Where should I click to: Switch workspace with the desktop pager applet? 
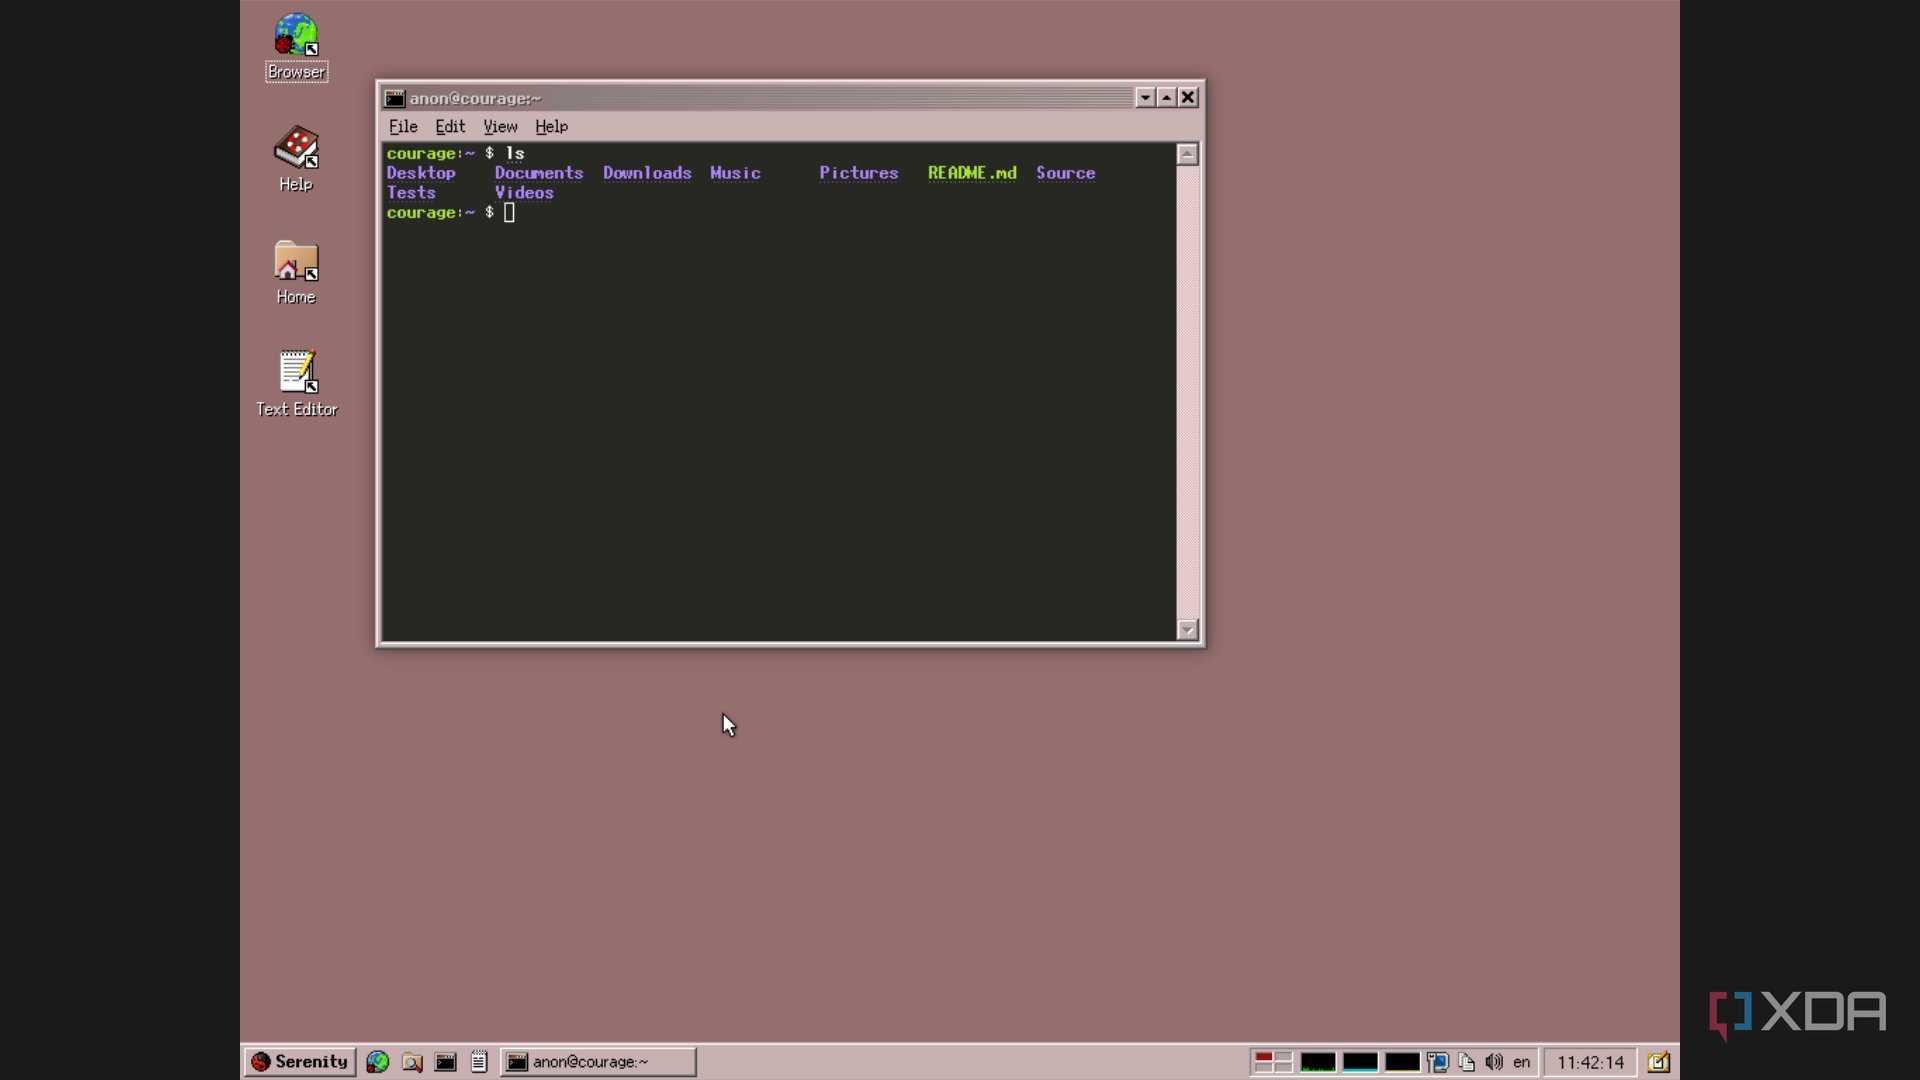[x=1273, y=1062]
